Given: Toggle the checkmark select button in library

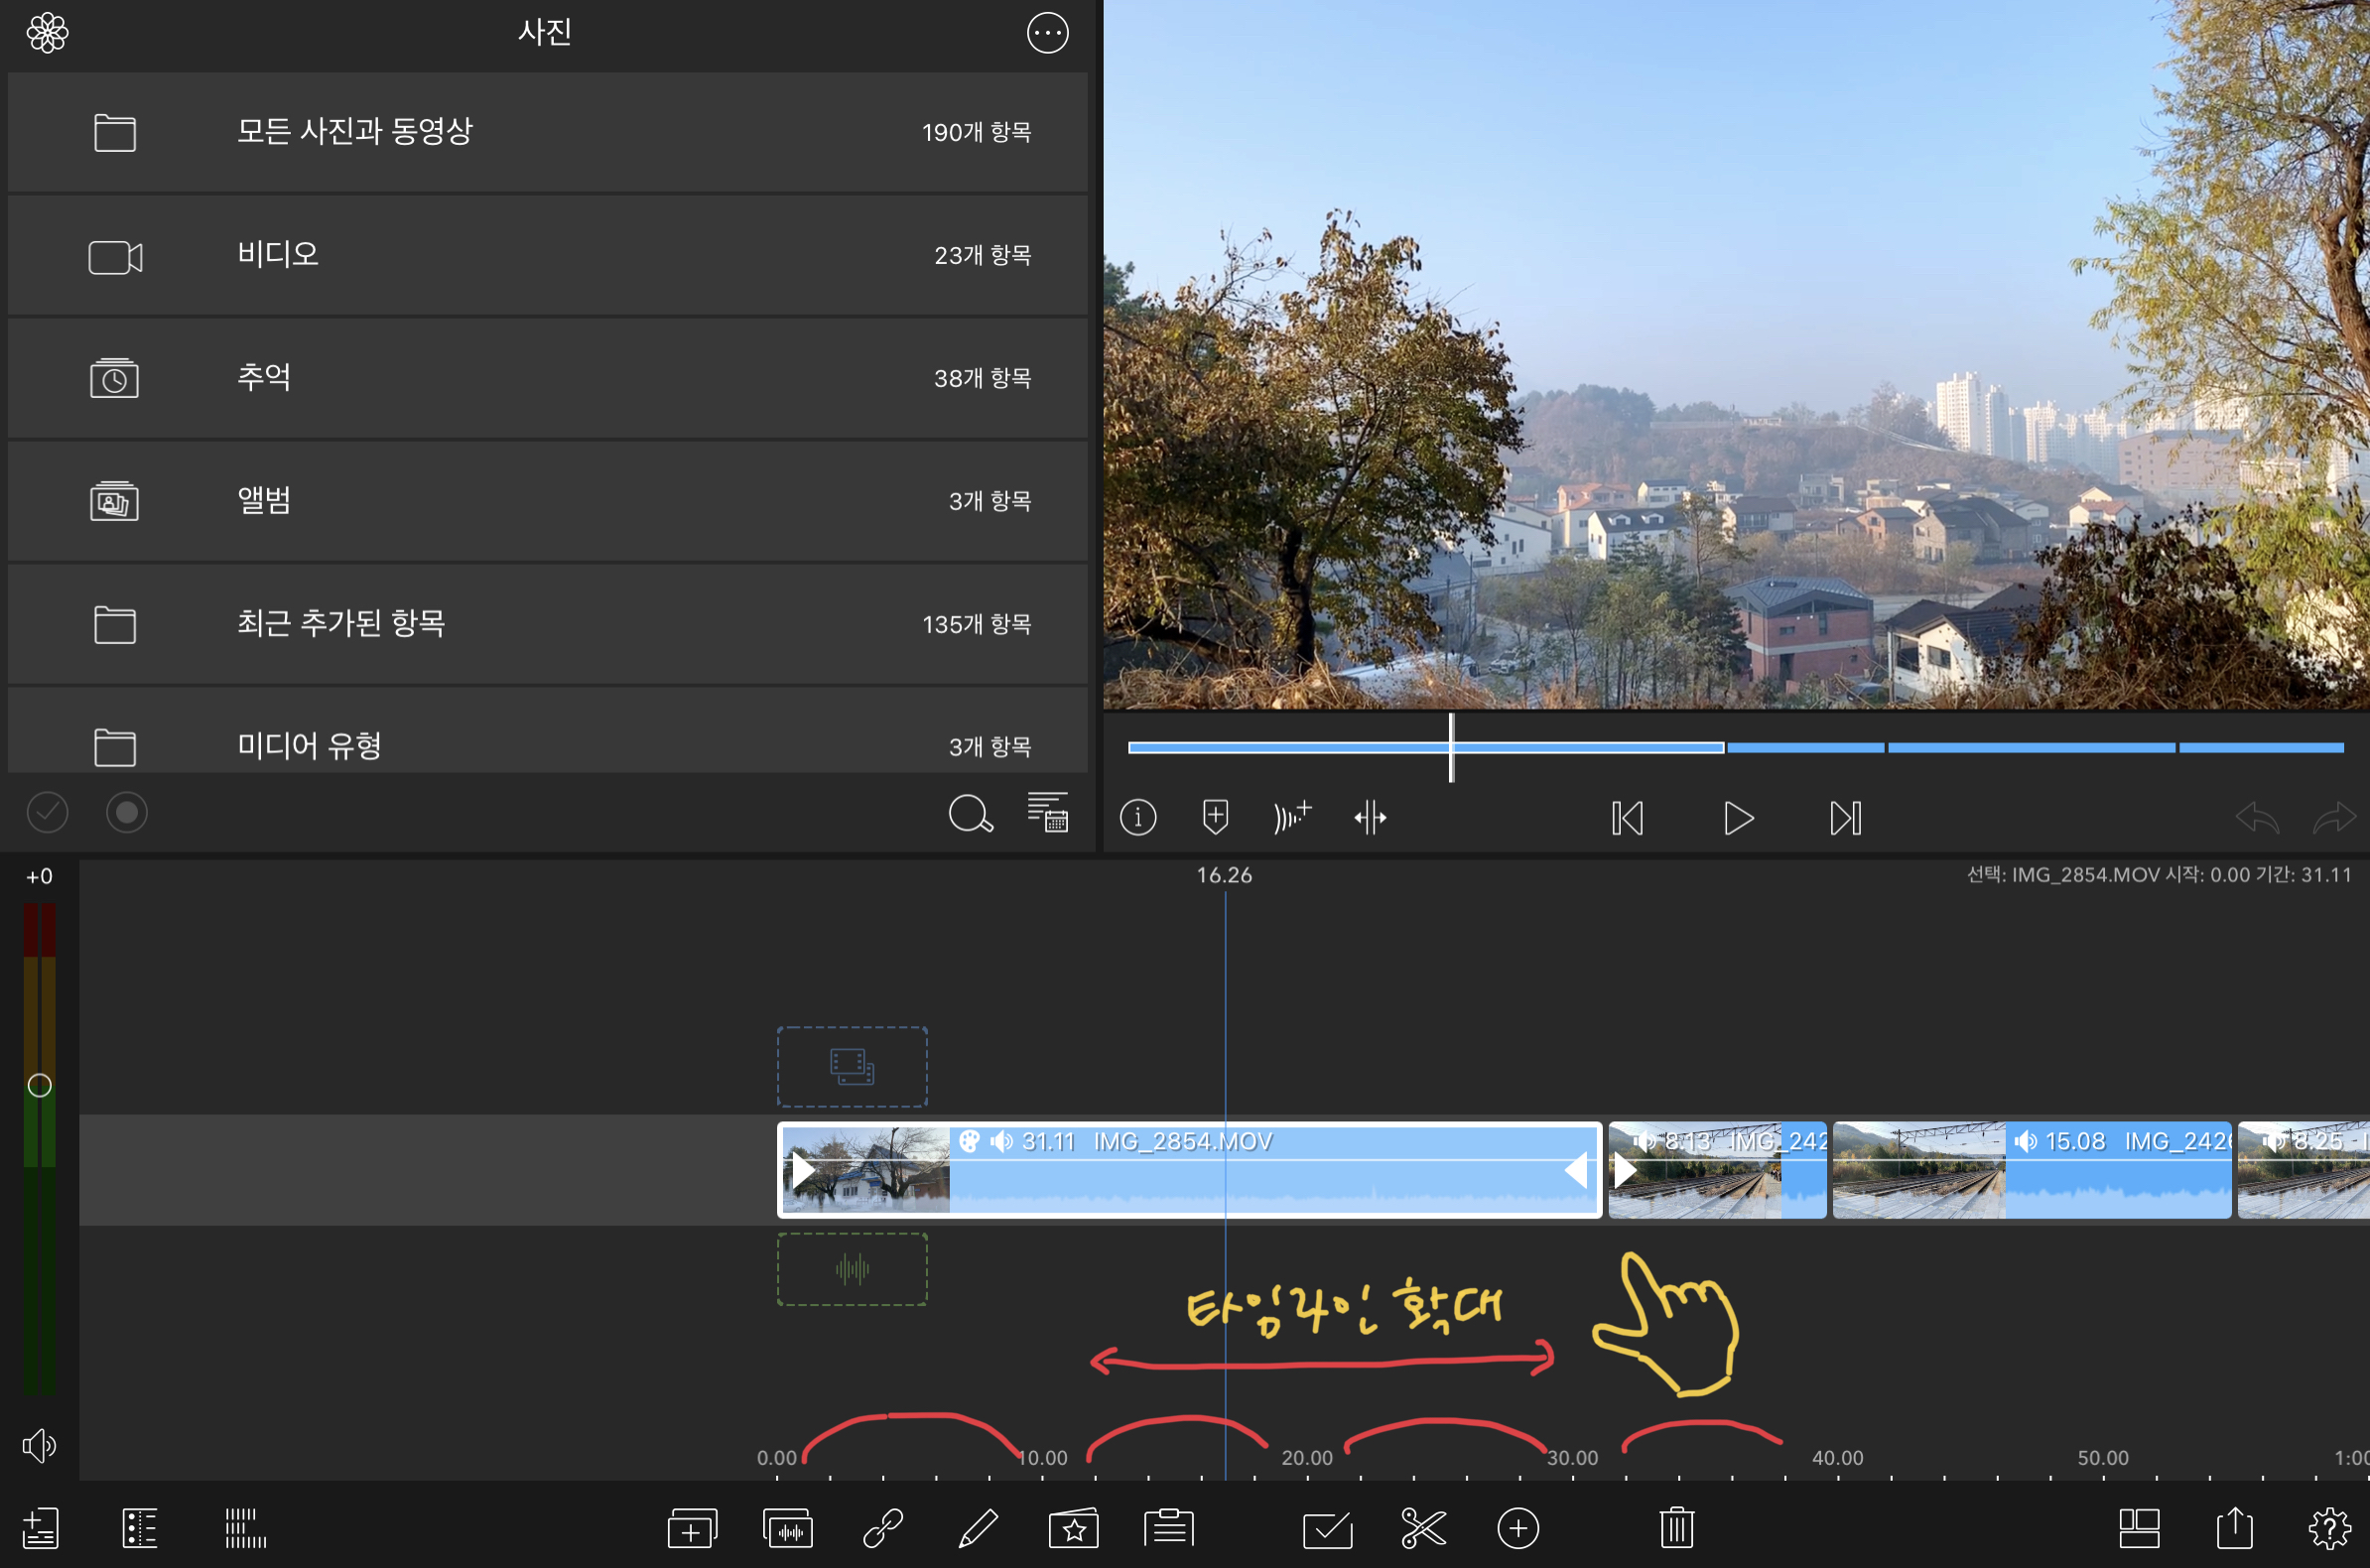Looking at the screenshot, I should [x=47, y=812].
